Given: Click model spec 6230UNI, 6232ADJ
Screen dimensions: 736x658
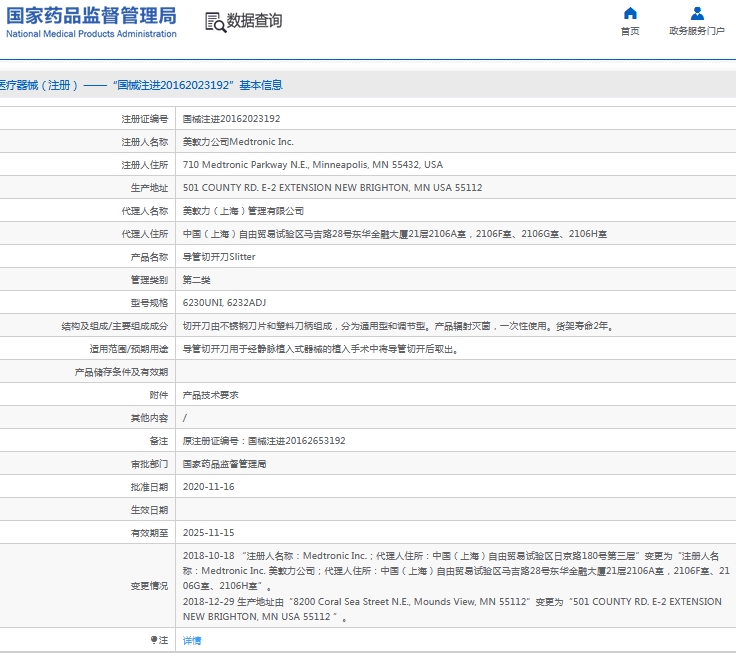Looking at the screenshot, I should coord(224,303).
